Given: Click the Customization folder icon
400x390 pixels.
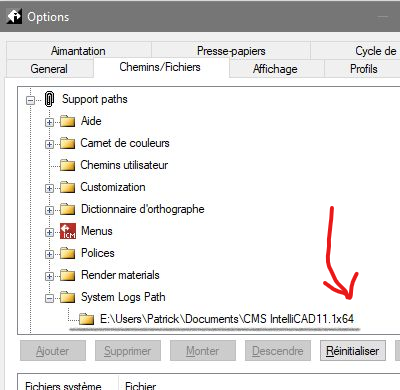Looking at the screenshot, I should click(x=67, y=187).
